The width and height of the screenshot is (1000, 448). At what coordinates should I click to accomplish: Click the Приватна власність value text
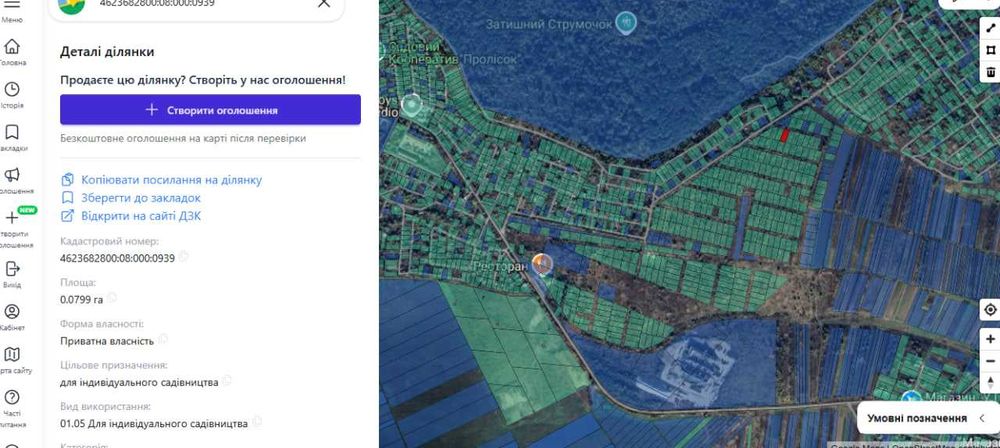pos(107,341)
